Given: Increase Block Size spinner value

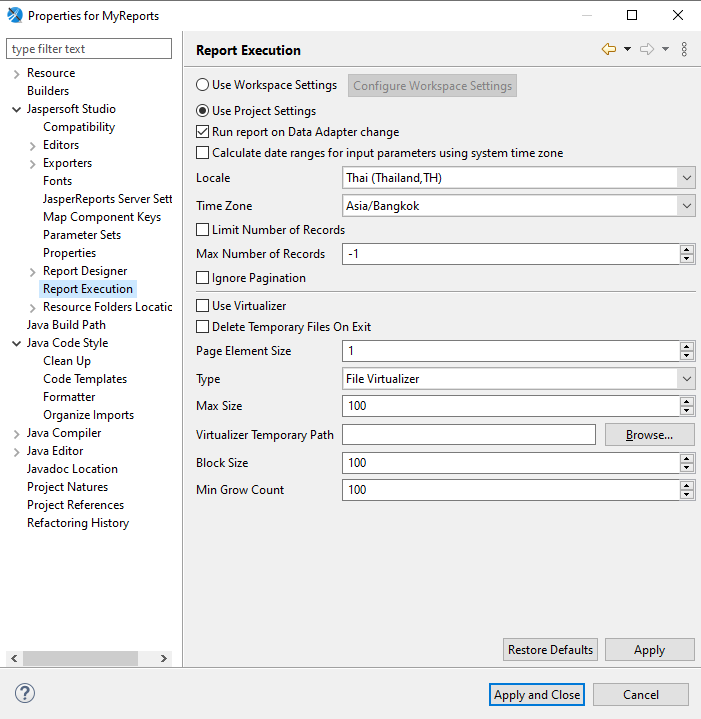Looking at the screenshot, I should click(x=686, y=458).
